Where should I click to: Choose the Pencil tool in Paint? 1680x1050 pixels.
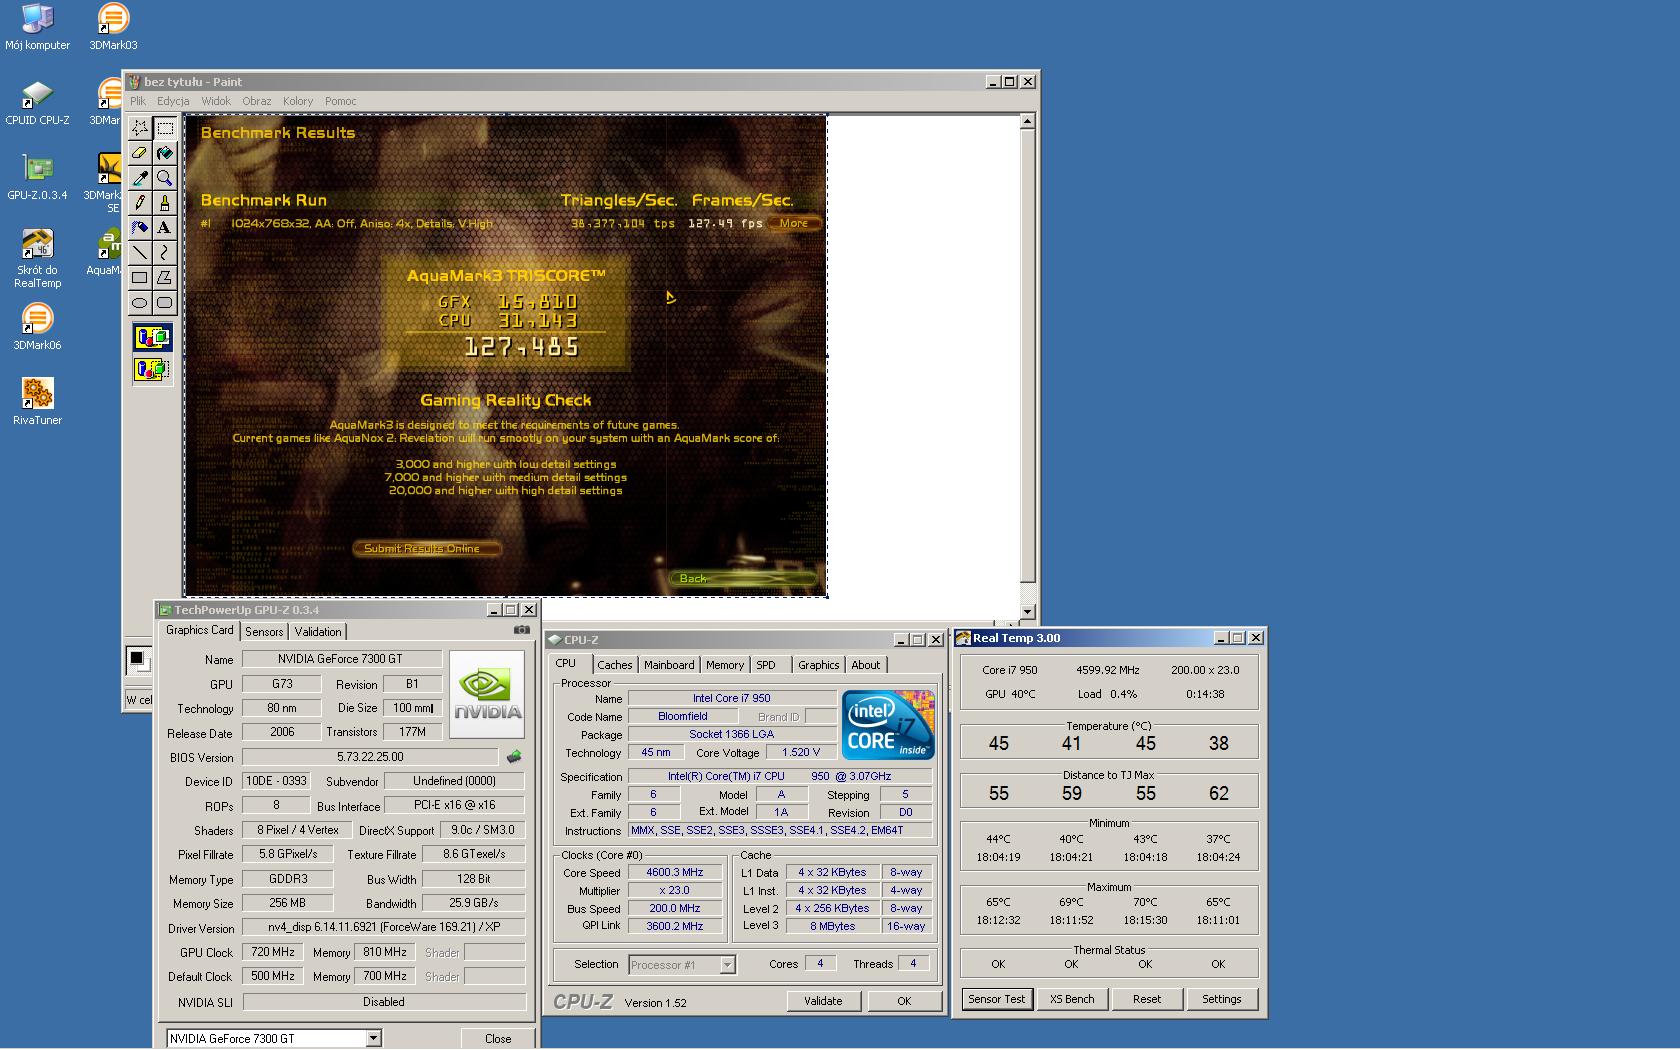pos(140,203)
